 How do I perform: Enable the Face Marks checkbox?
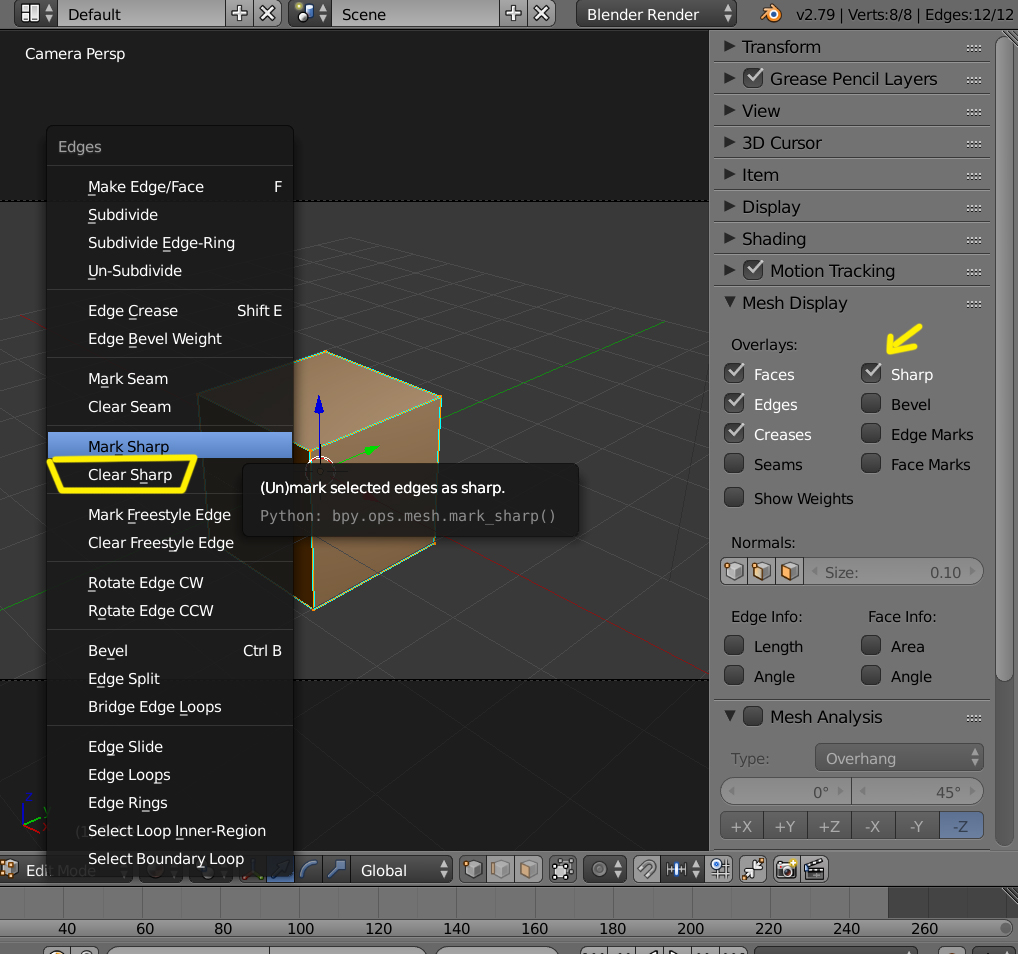871,464
